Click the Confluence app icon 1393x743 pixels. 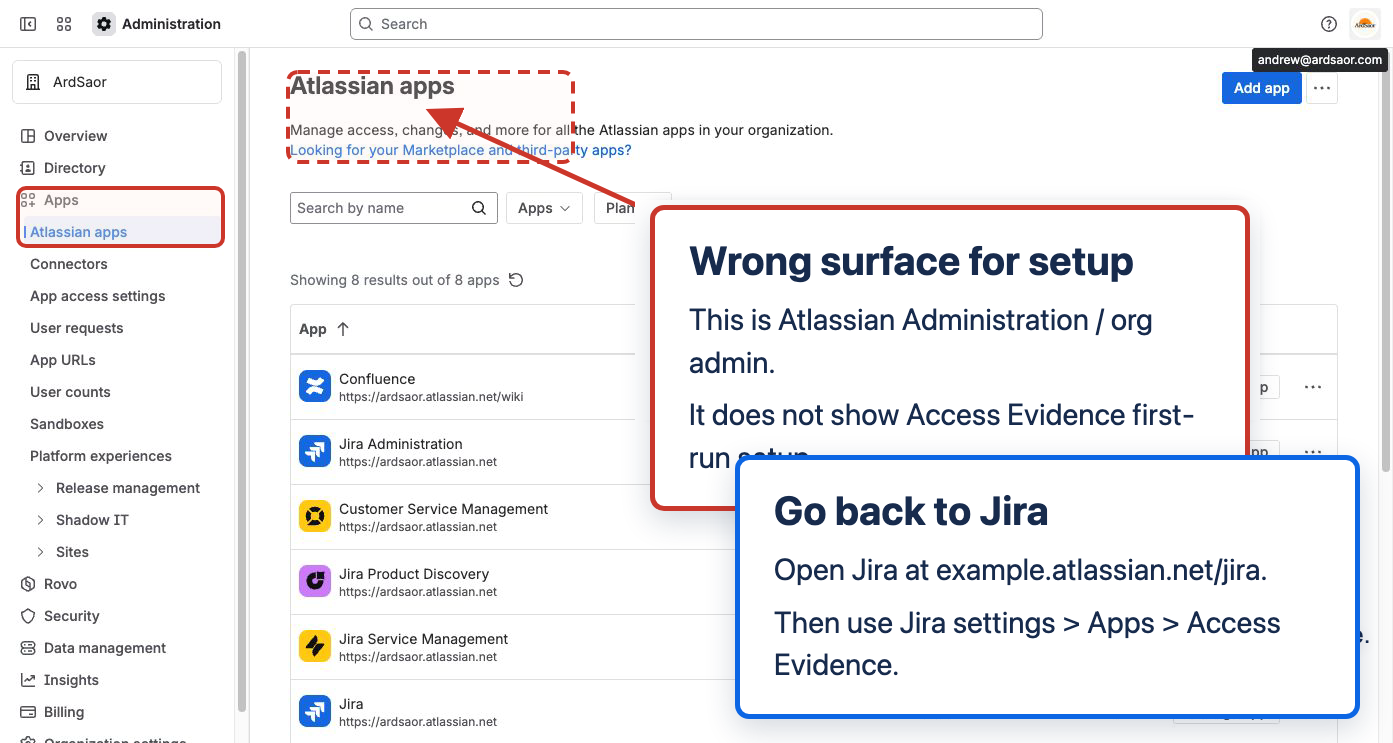pyautogui.click(x=315, y=386)
